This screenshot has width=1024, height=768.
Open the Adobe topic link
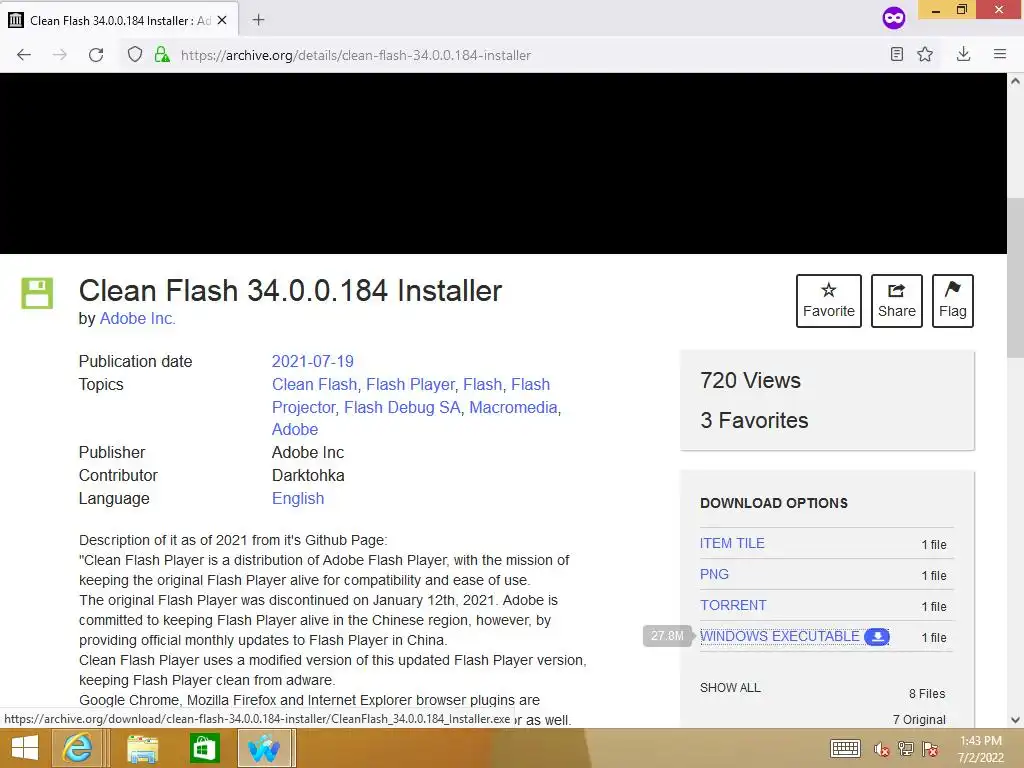pos(295,429)
